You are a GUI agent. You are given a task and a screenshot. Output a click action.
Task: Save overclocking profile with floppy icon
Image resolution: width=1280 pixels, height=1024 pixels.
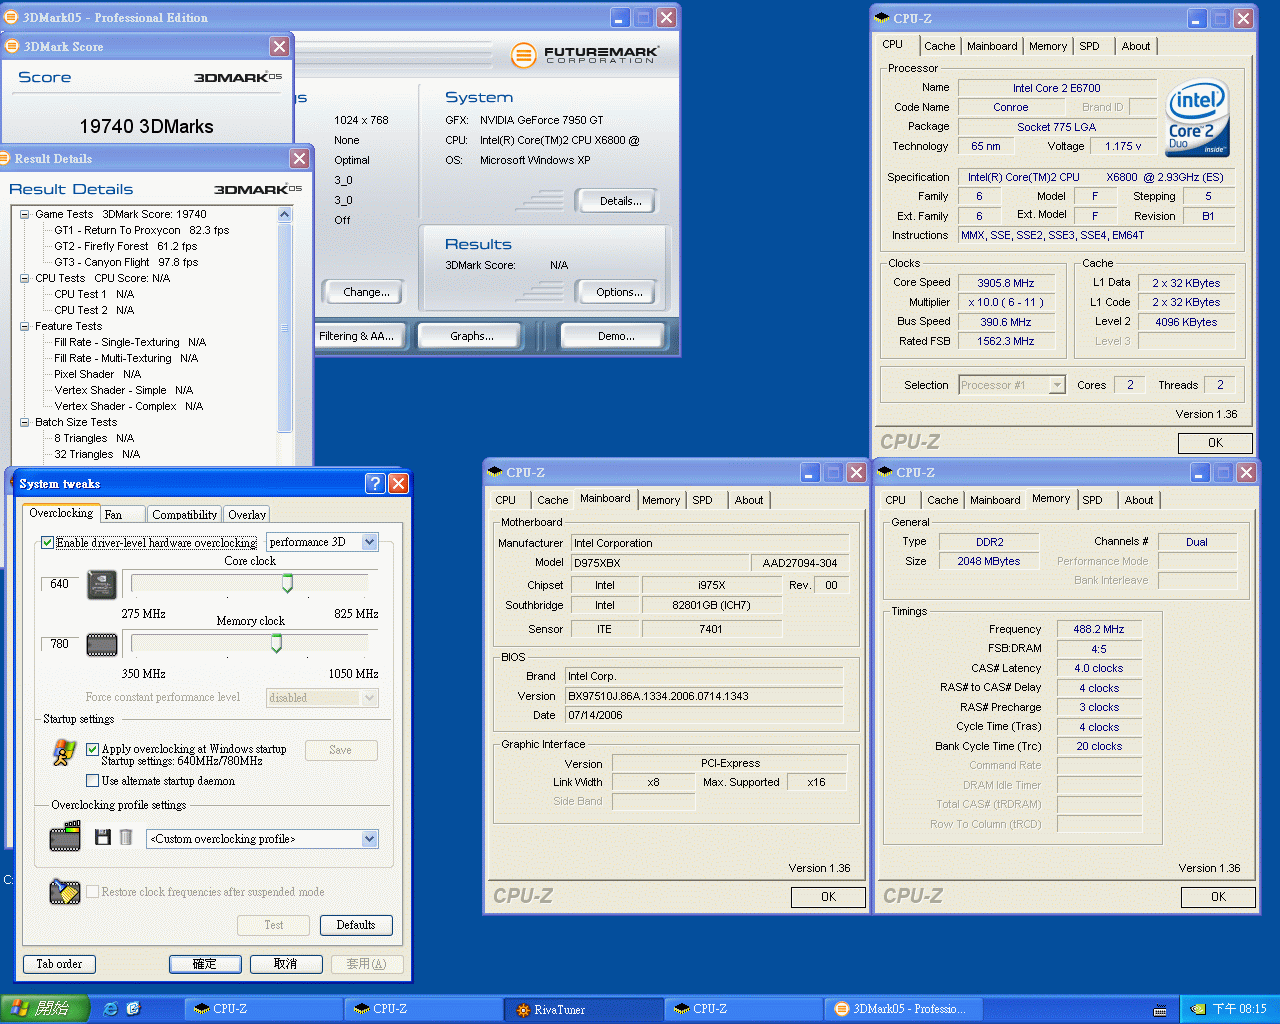tap(102, 837)
